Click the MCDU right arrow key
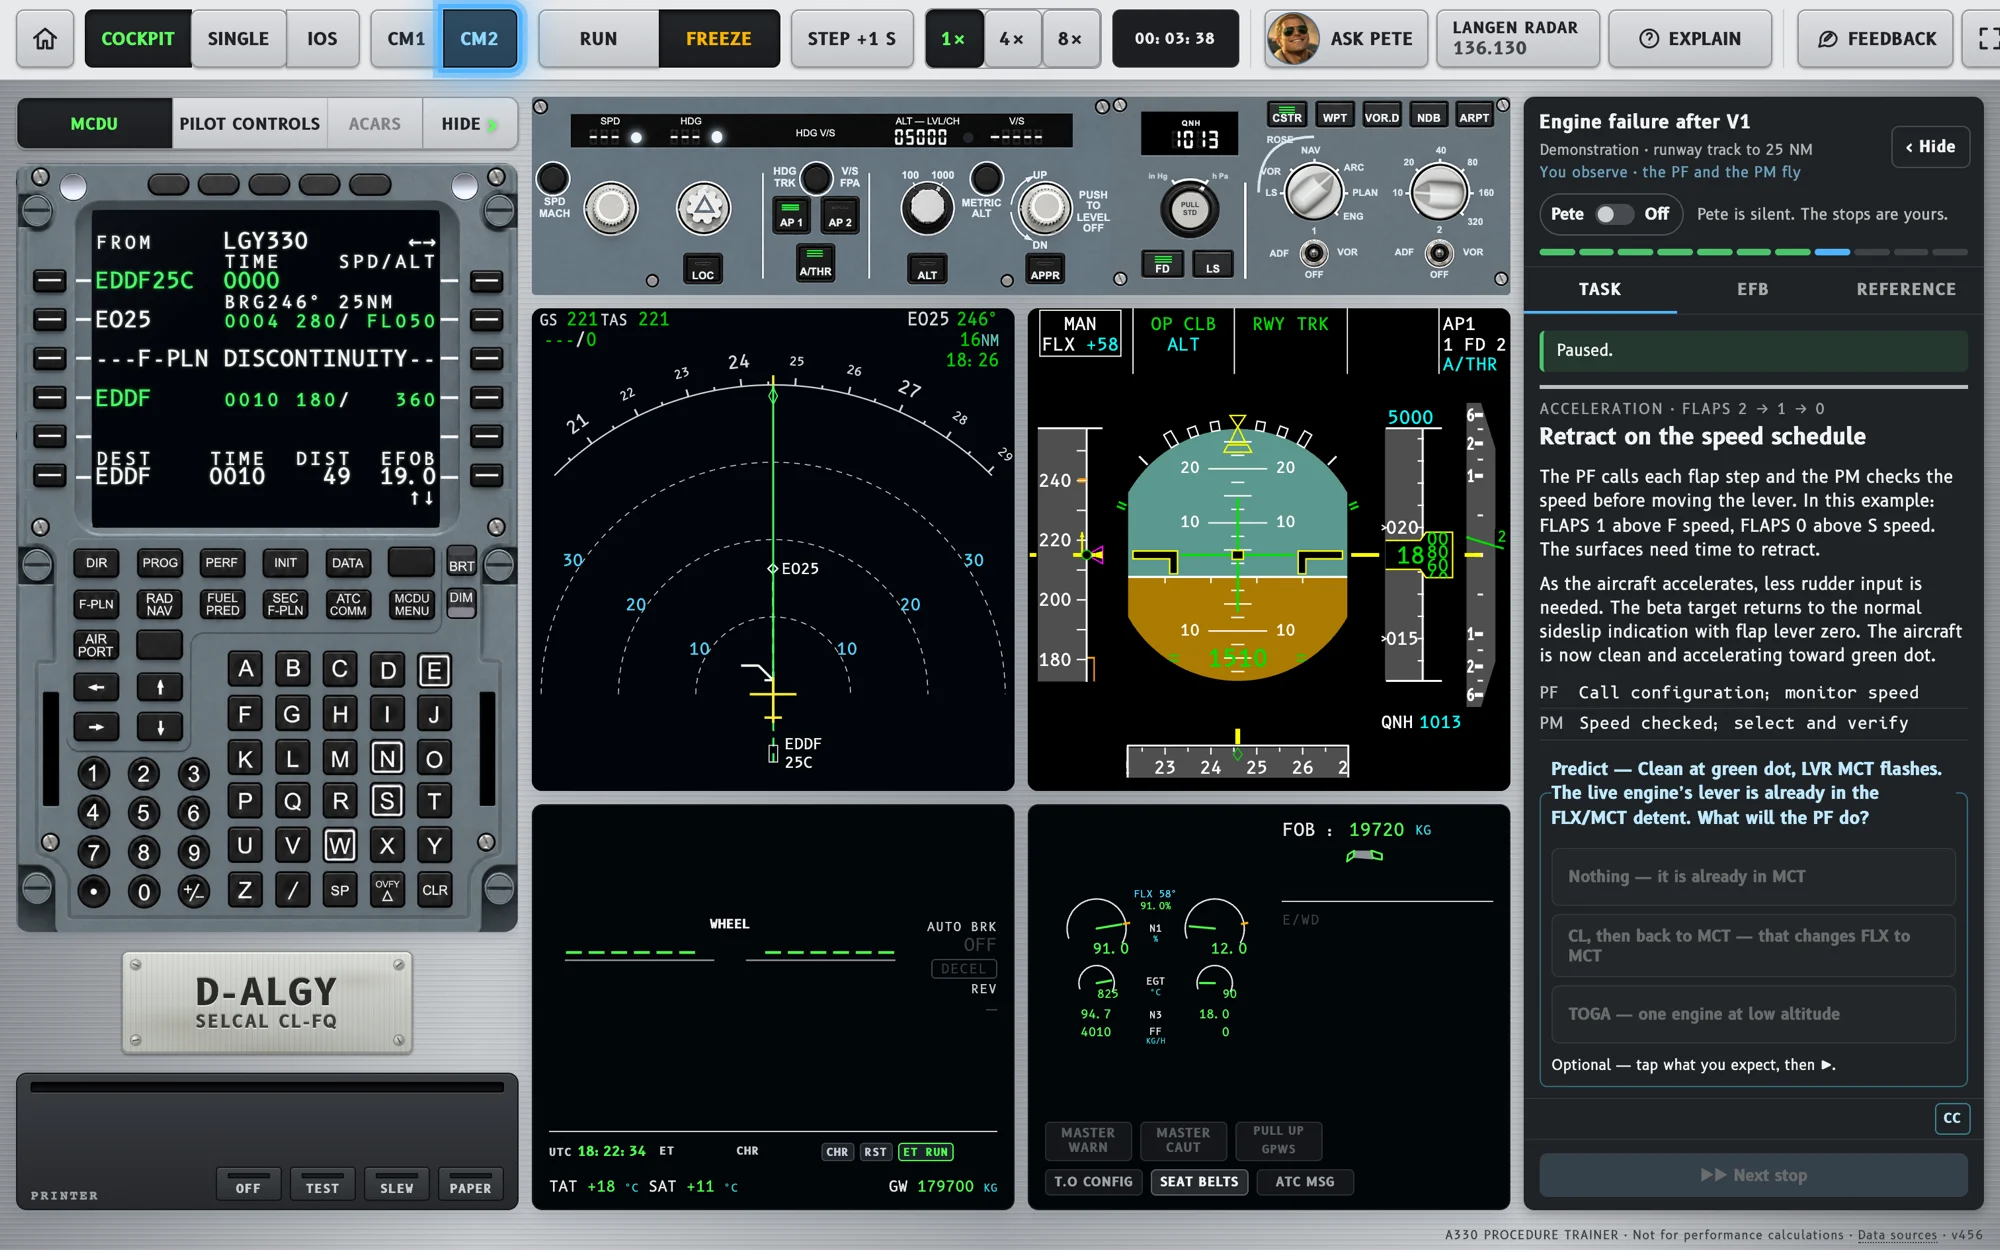This screenshot has height=1250, width=2000. [96, 727]
